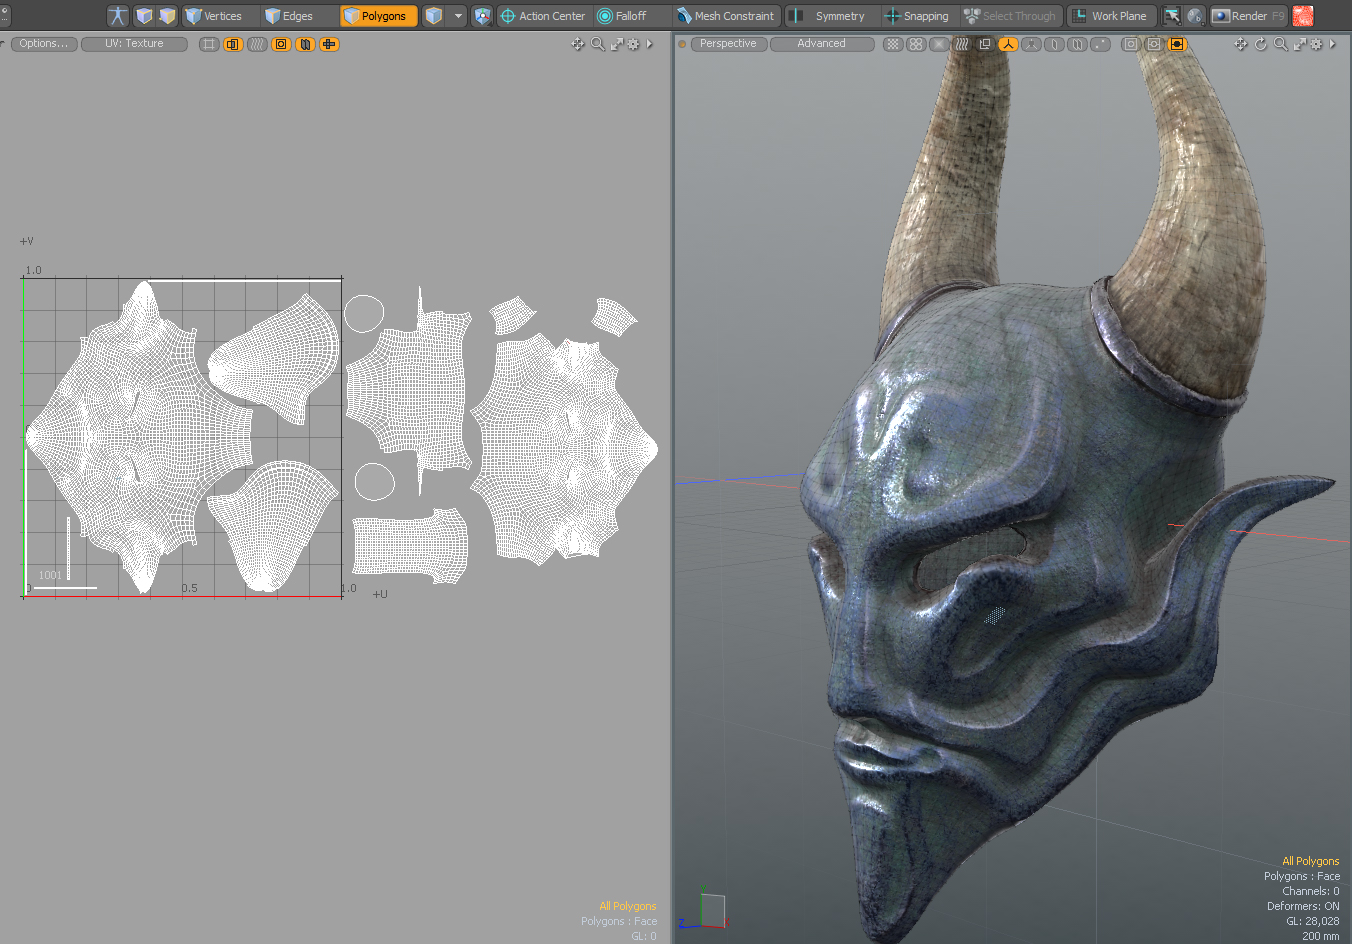Screen dimensions: 1352x944
Task: Toggle the checkerboard display icon in 3D view
Action: (x=893, y=44)
